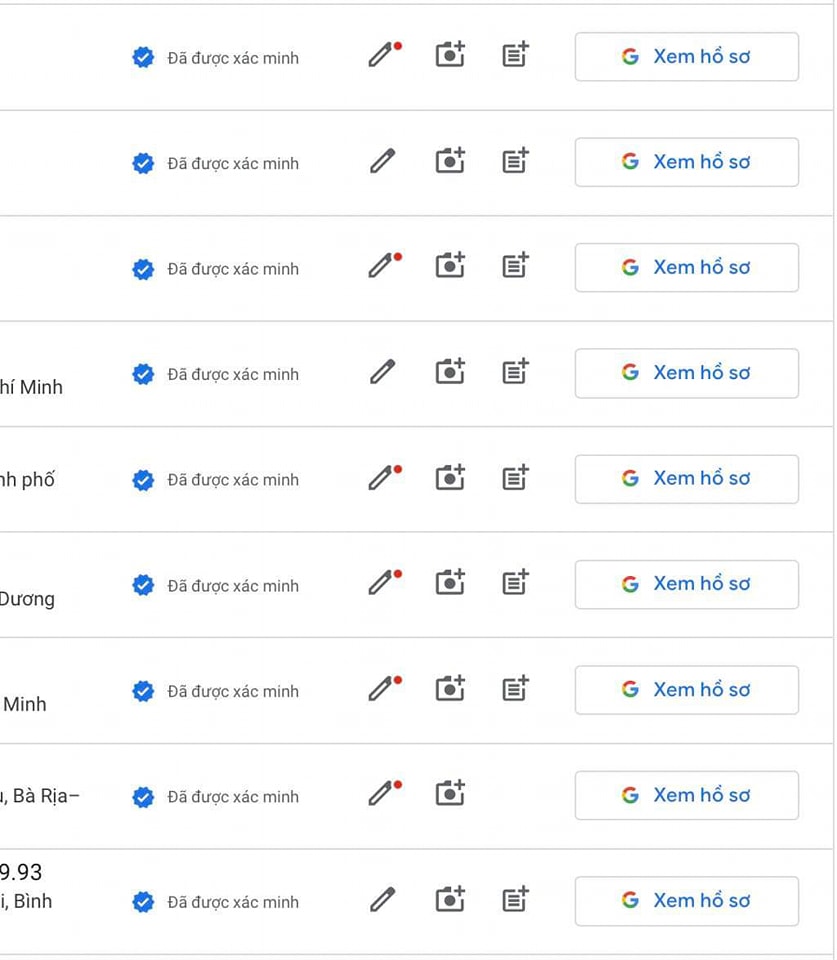The height and width of the screenshot is (960, 837).
Task: Add a photo to the bottom "Bình" listing
Action: [449, 898]
